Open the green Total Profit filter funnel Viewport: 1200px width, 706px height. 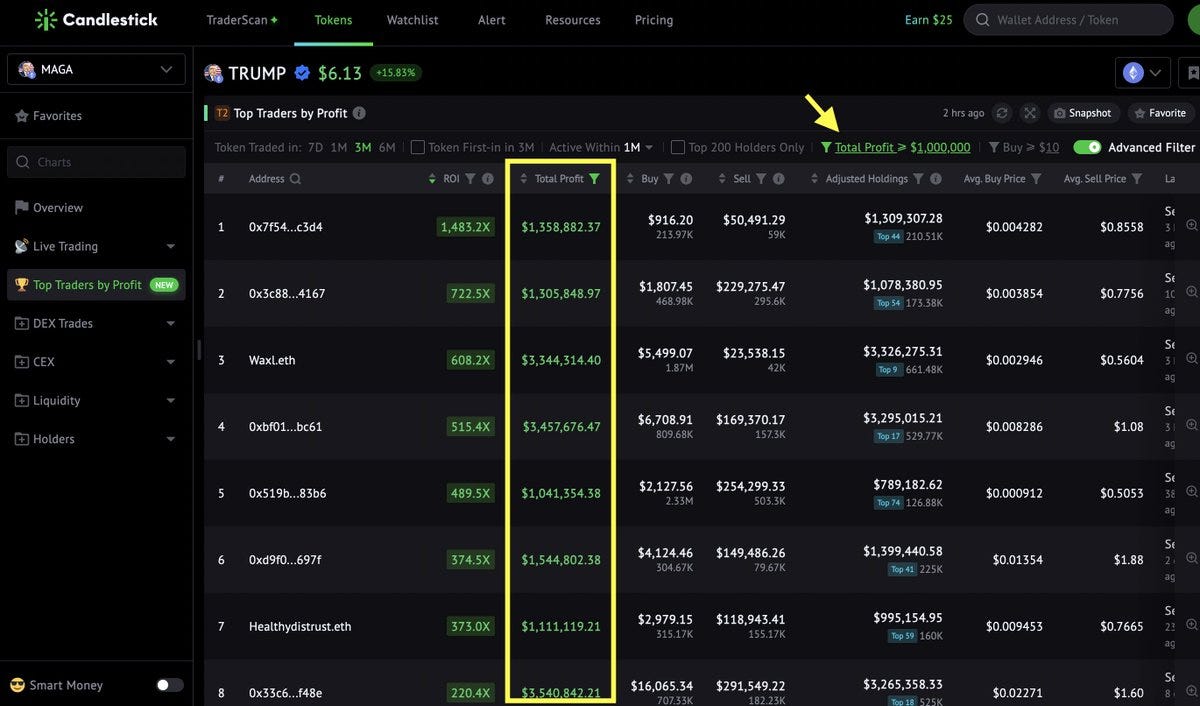595,179
